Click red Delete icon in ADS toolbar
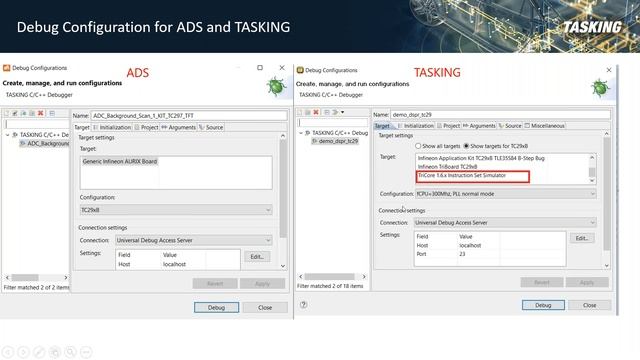This screenshot has width=640, height=360. click(41, 113)
